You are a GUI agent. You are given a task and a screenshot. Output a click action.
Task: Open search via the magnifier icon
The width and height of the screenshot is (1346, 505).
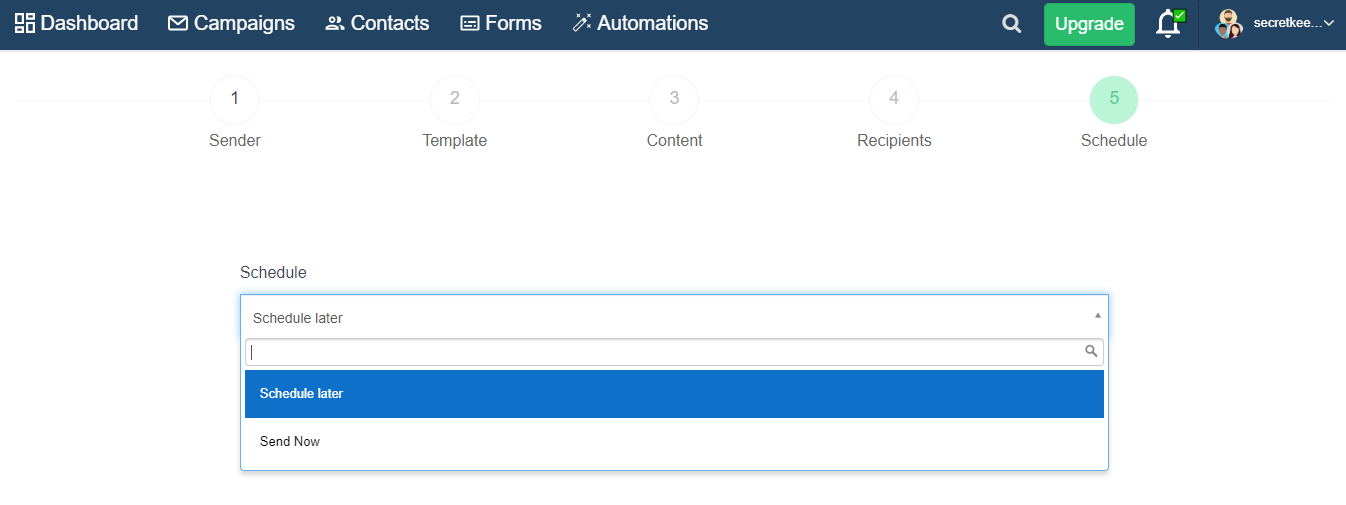point(1012,24)
